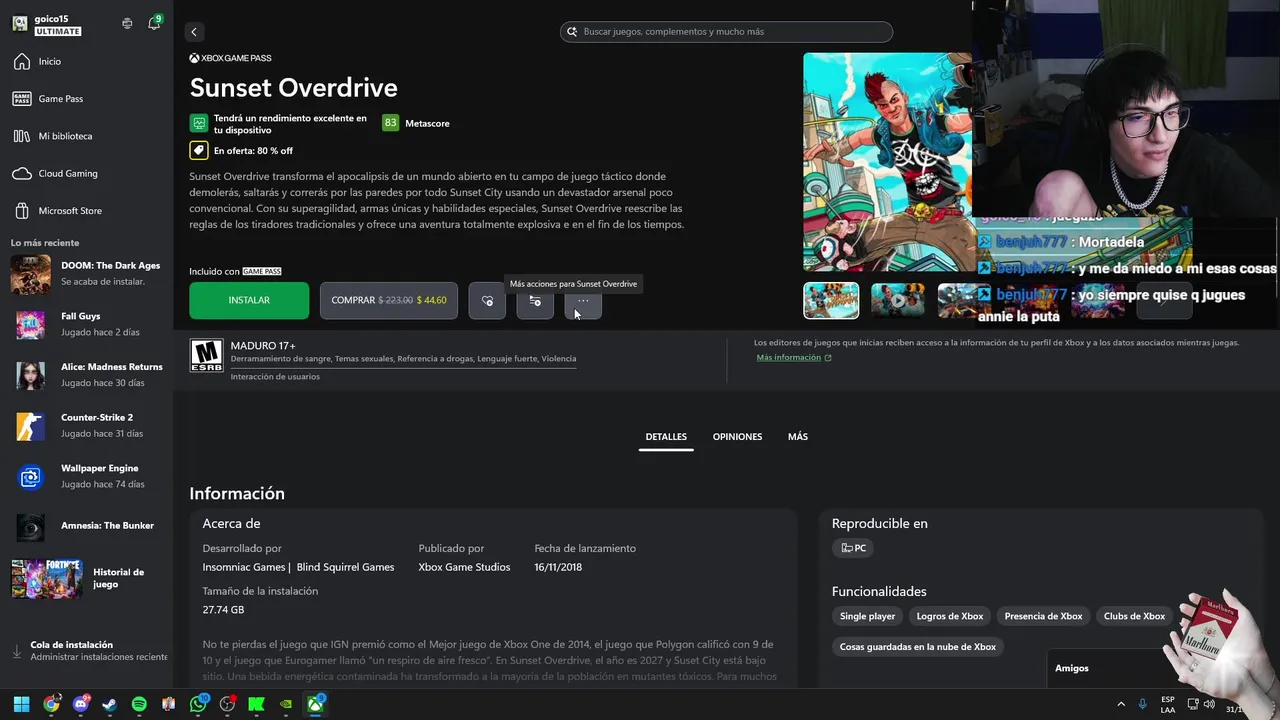The height and width of the screenshot is (720, 1280).
Task: Click Insomniac Games developer text
Action: point(243,567)
